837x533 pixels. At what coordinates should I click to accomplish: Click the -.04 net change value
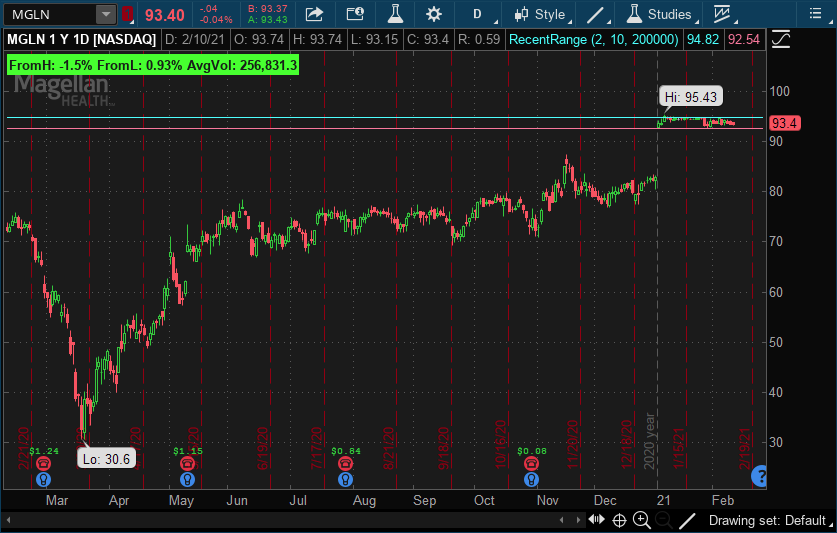(208, 9)
